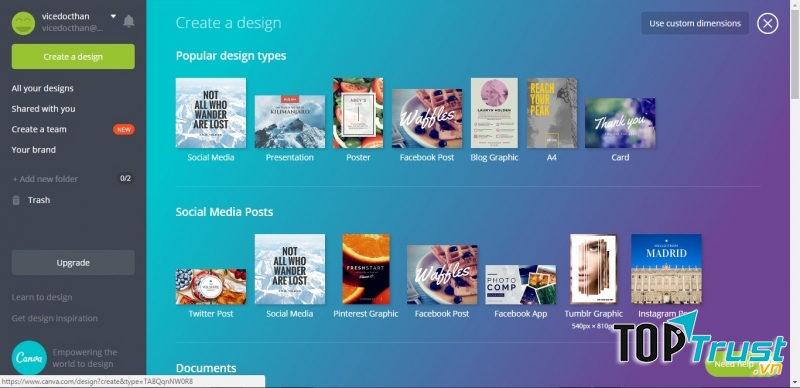The width and height of the screenshot is (800, 388).
Task: Expand the vicedocthan account dropdown arrow
Action: pos(113,16)
